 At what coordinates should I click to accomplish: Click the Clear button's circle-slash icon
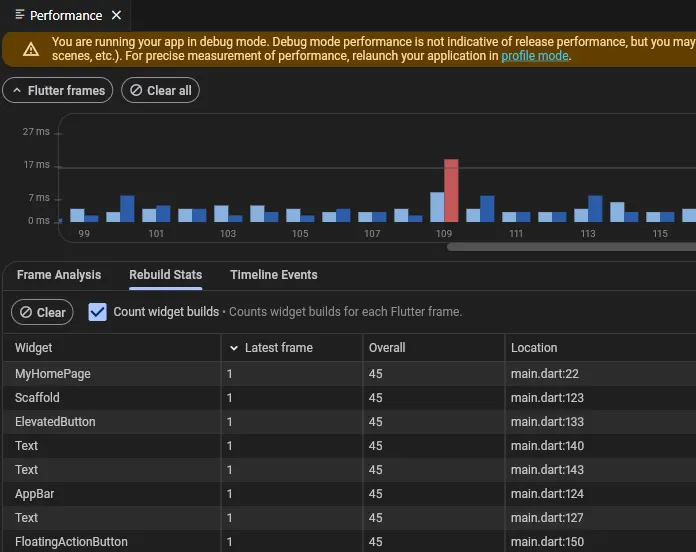tap(26, 312)
